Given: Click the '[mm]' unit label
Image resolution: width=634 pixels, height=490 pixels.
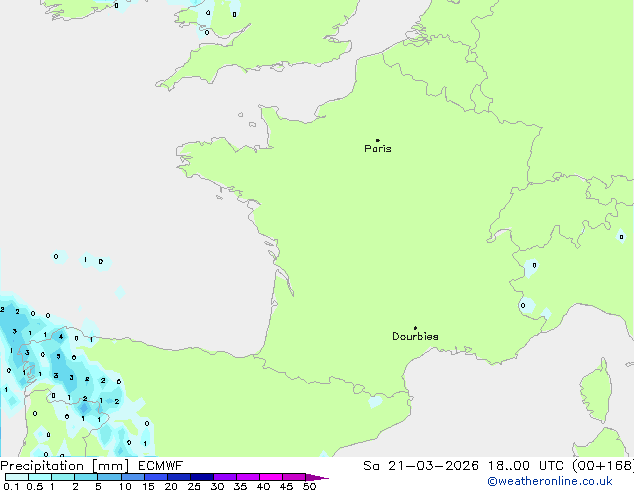Looking at the screenshot, I should (x=111, y=466).
